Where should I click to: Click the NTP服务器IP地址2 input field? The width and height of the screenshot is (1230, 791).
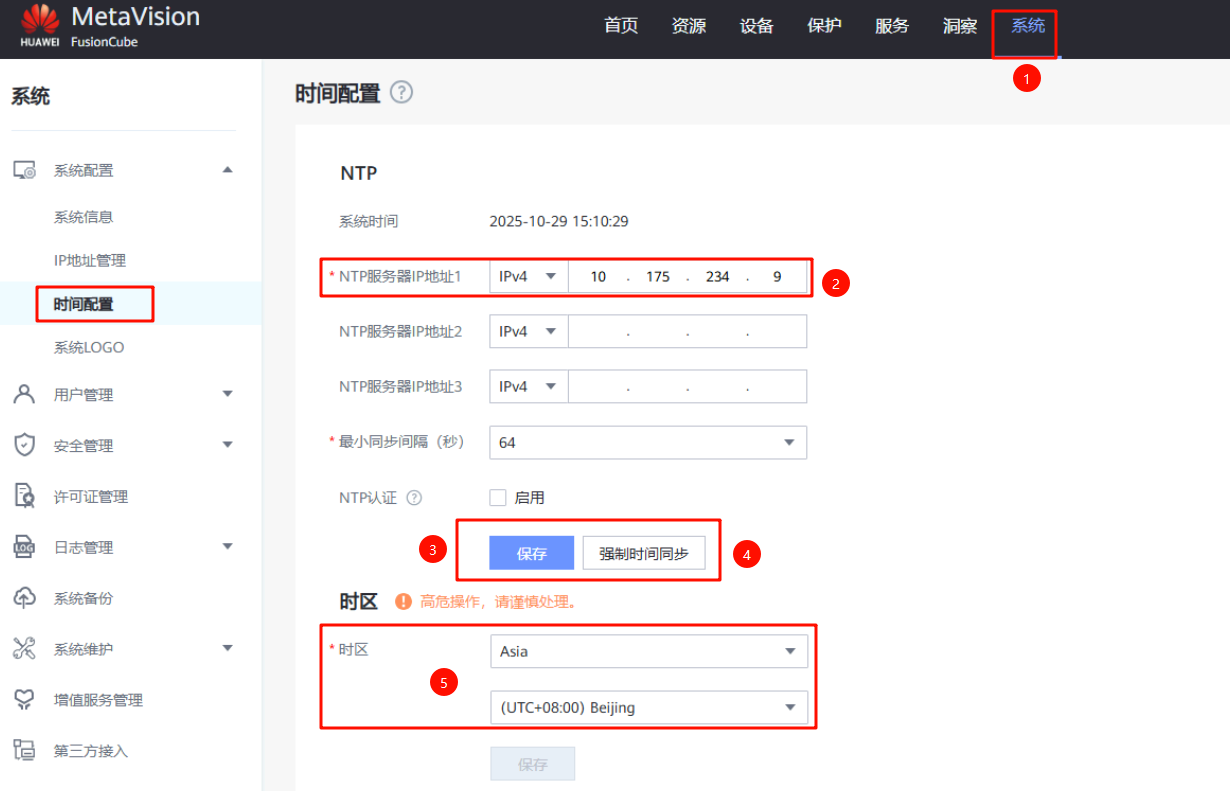click(x=687, y=332)
